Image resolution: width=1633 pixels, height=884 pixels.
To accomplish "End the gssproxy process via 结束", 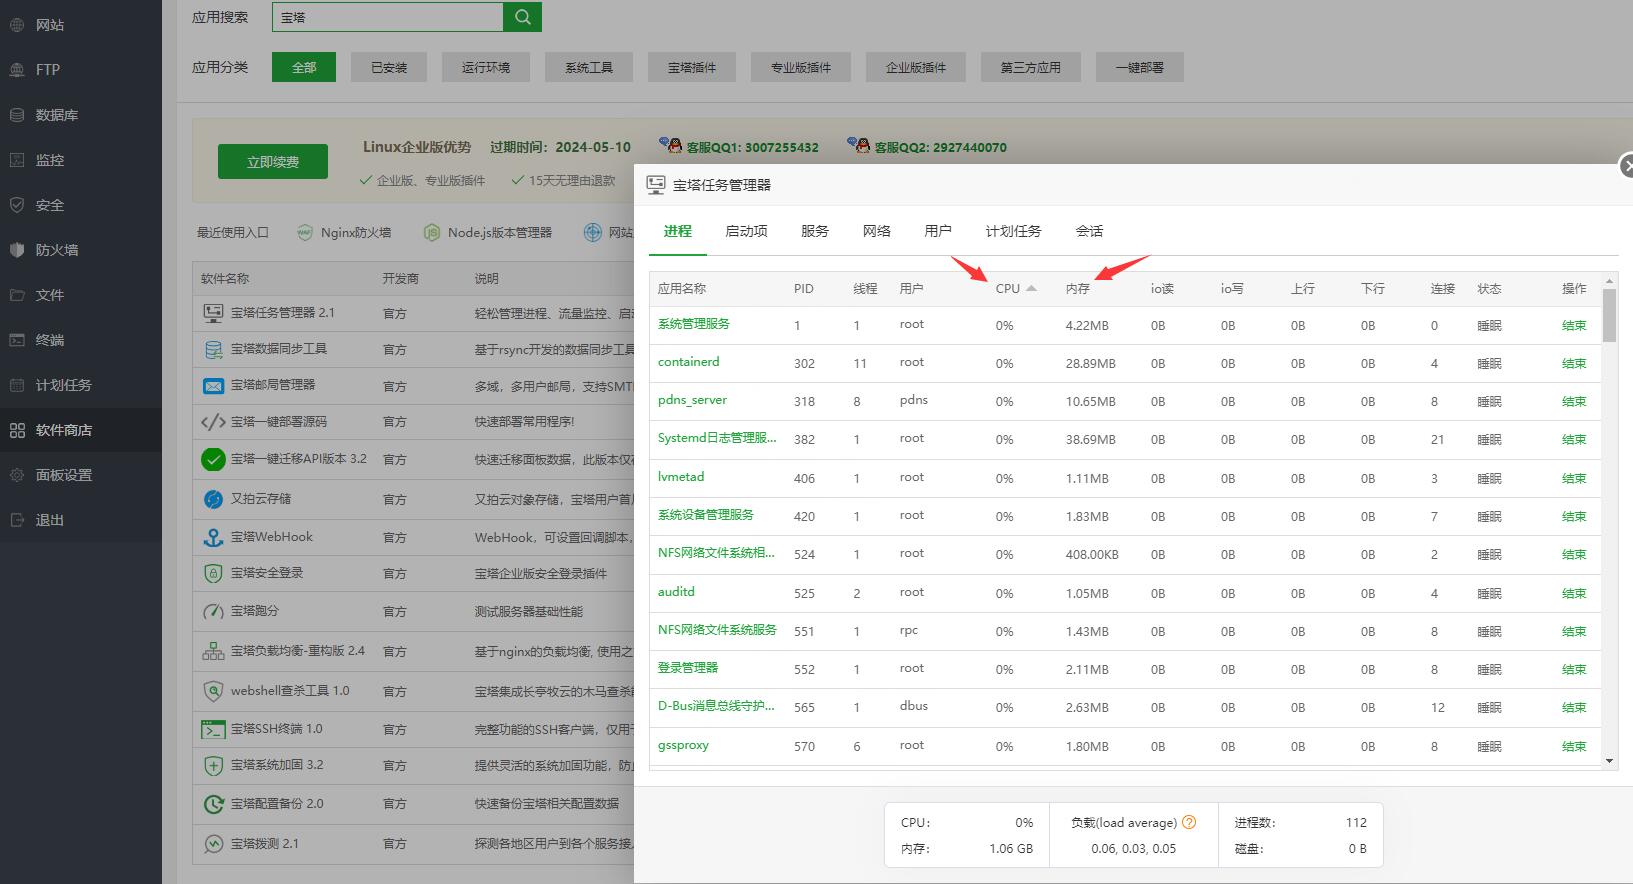I will [x=1574, y=746].
